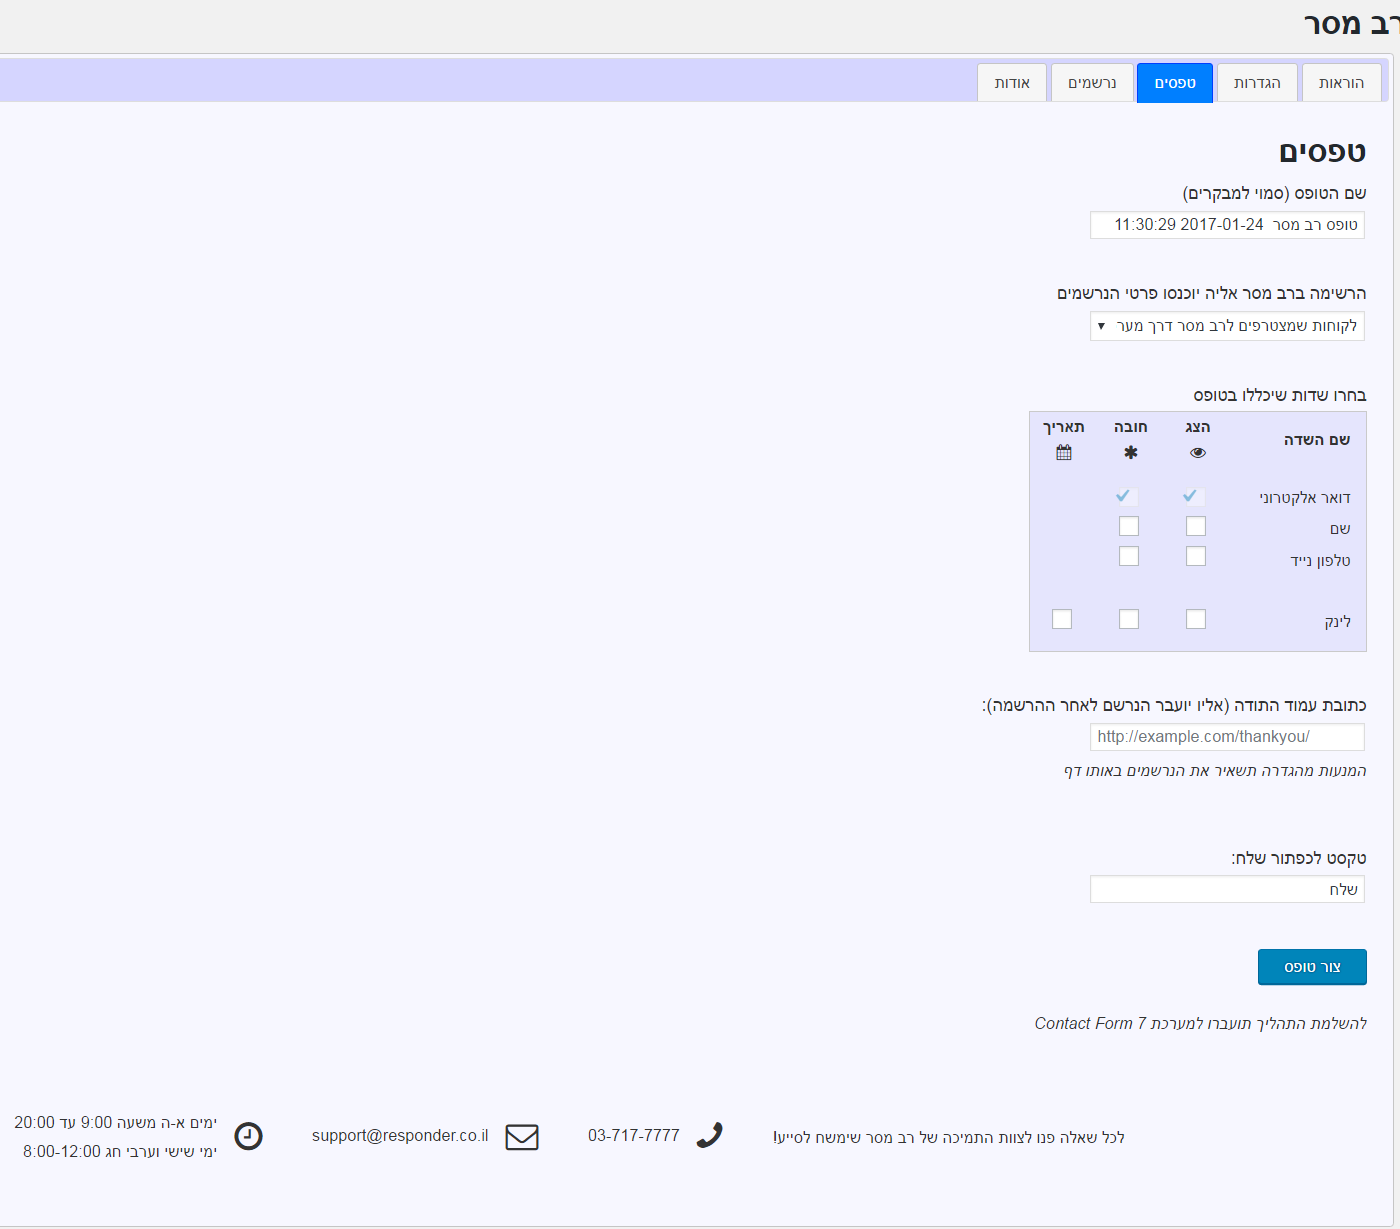Click the phone icon in the footer
Image resolution: width=1400 pixels, height=1229 pixels.
click(x=709, y=1136)
